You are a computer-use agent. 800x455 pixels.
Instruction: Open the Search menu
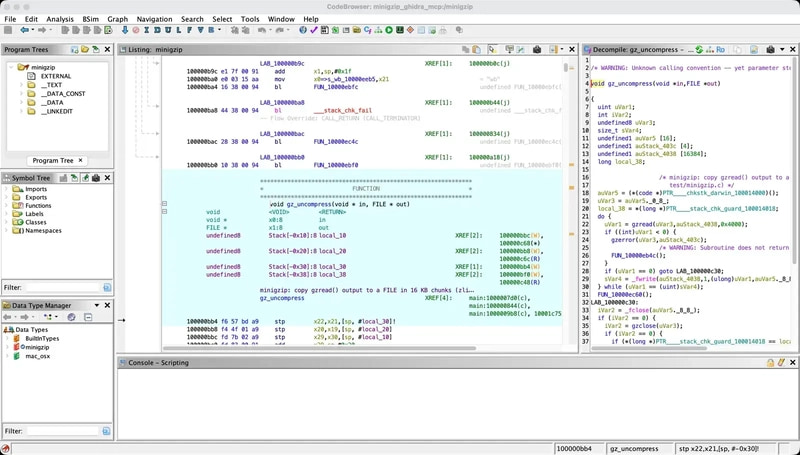pyautogui.click(x=192, y=19)
